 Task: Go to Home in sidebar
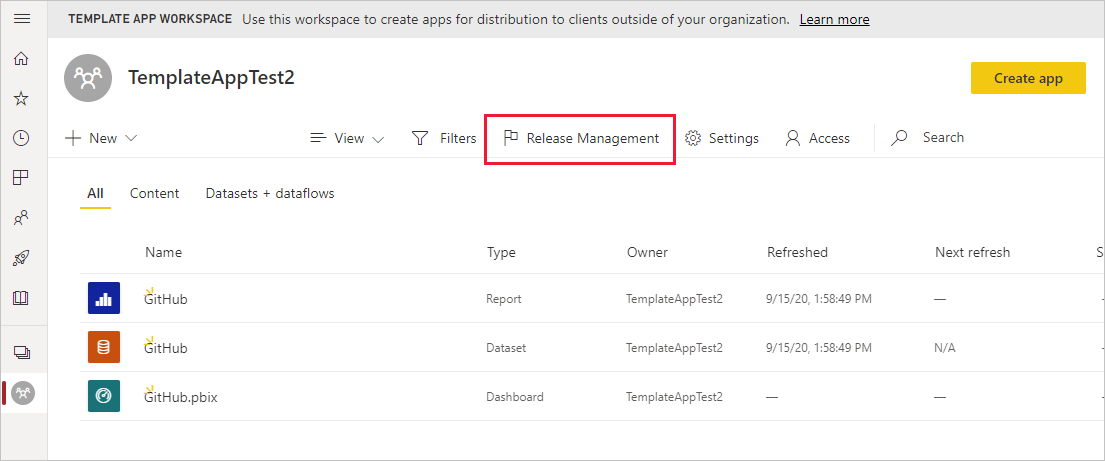tap(22, 59)
